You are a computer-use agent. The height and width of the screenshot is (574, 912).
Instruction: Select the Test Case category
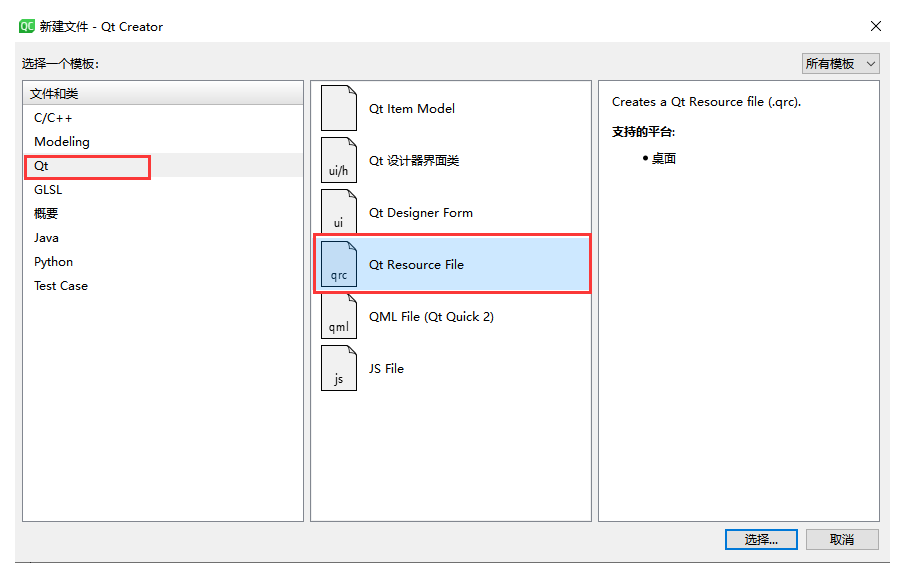click(x=163, y=286)
